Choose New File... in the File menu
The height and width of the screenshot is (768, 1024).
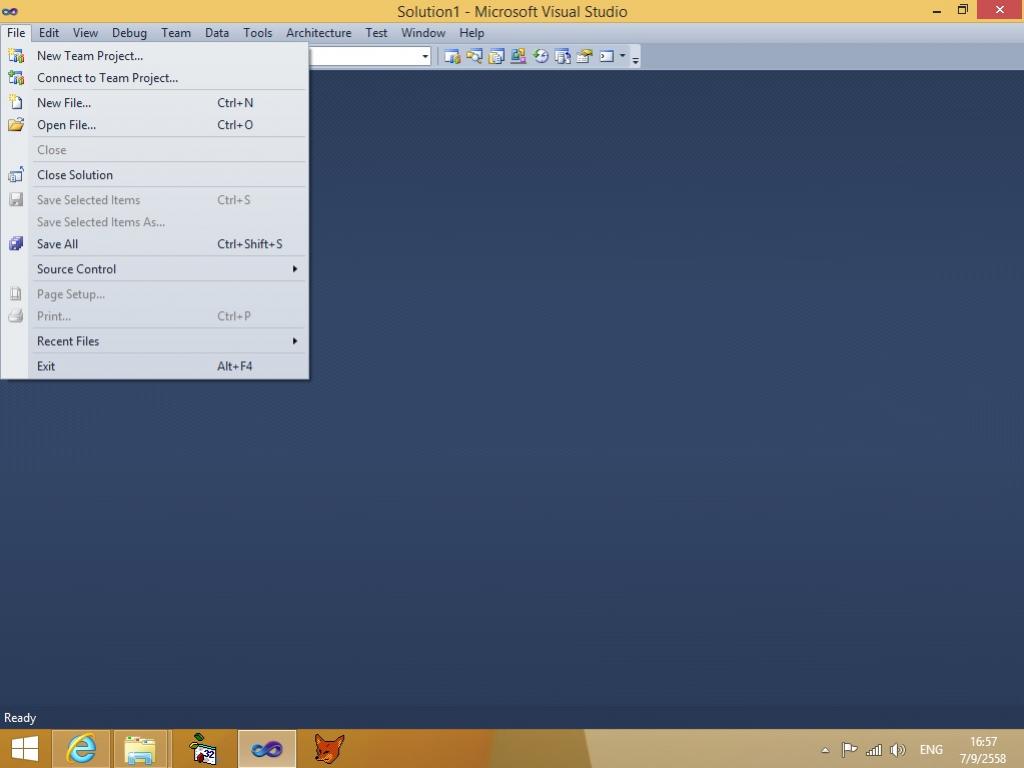pyautogui.click(x=155, y=103)
